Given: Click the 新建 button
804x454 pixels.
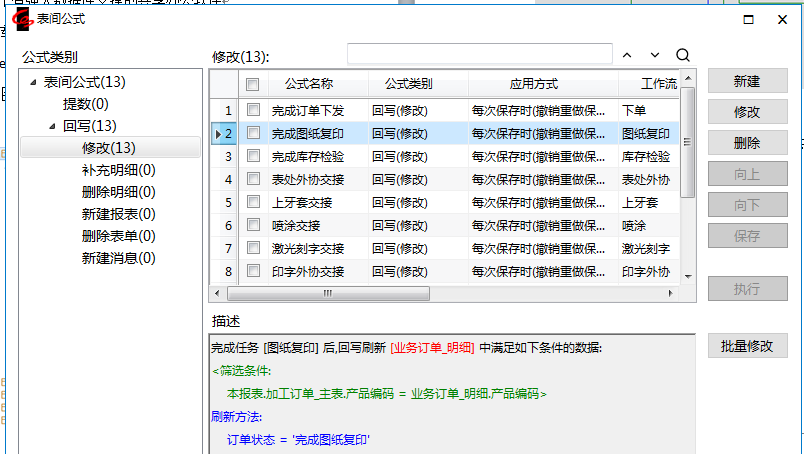Looking at the screenshot, I should coord(747,82).
